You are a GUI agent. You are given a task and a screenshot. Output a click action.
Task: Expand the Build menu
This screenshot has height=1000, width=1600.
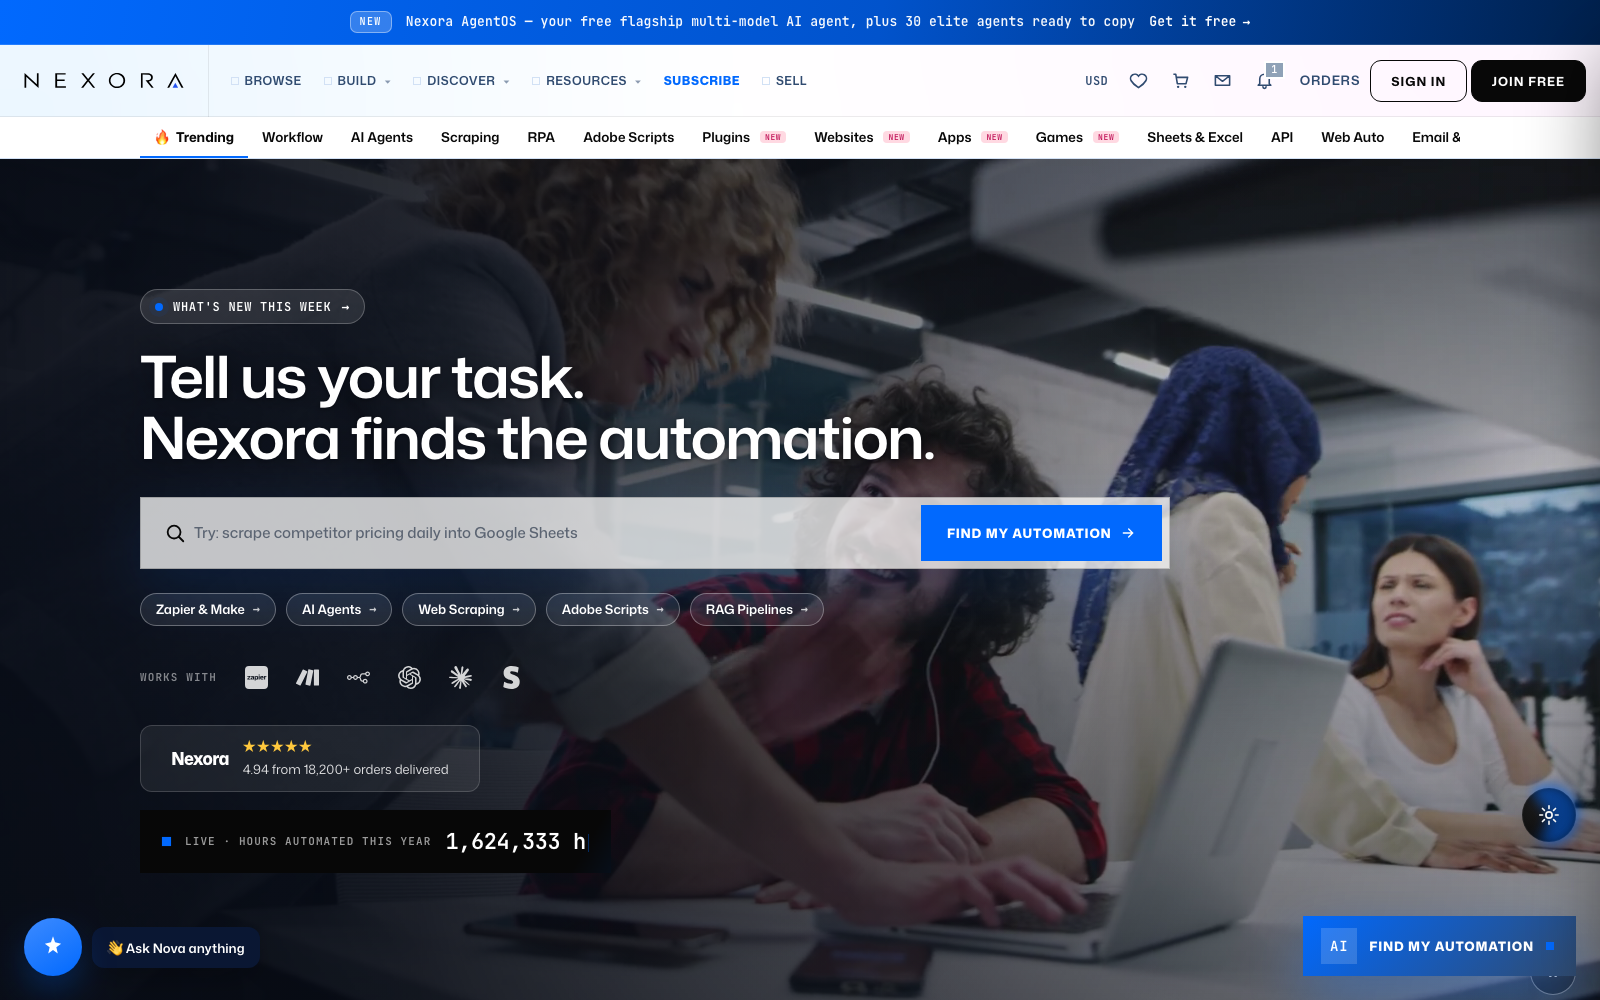pos(357,81)
